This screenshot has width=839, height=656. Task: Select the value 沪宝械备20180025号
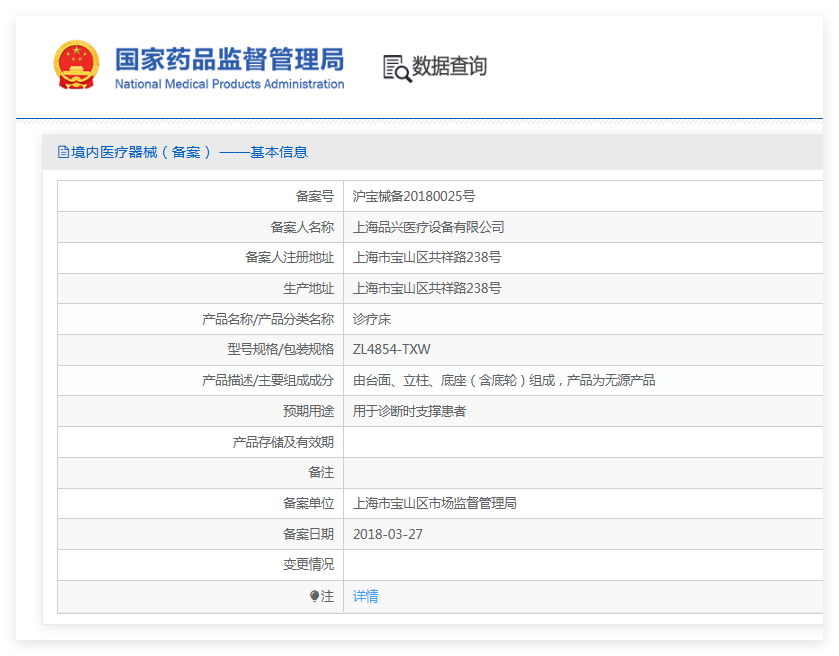pos(414,196)
